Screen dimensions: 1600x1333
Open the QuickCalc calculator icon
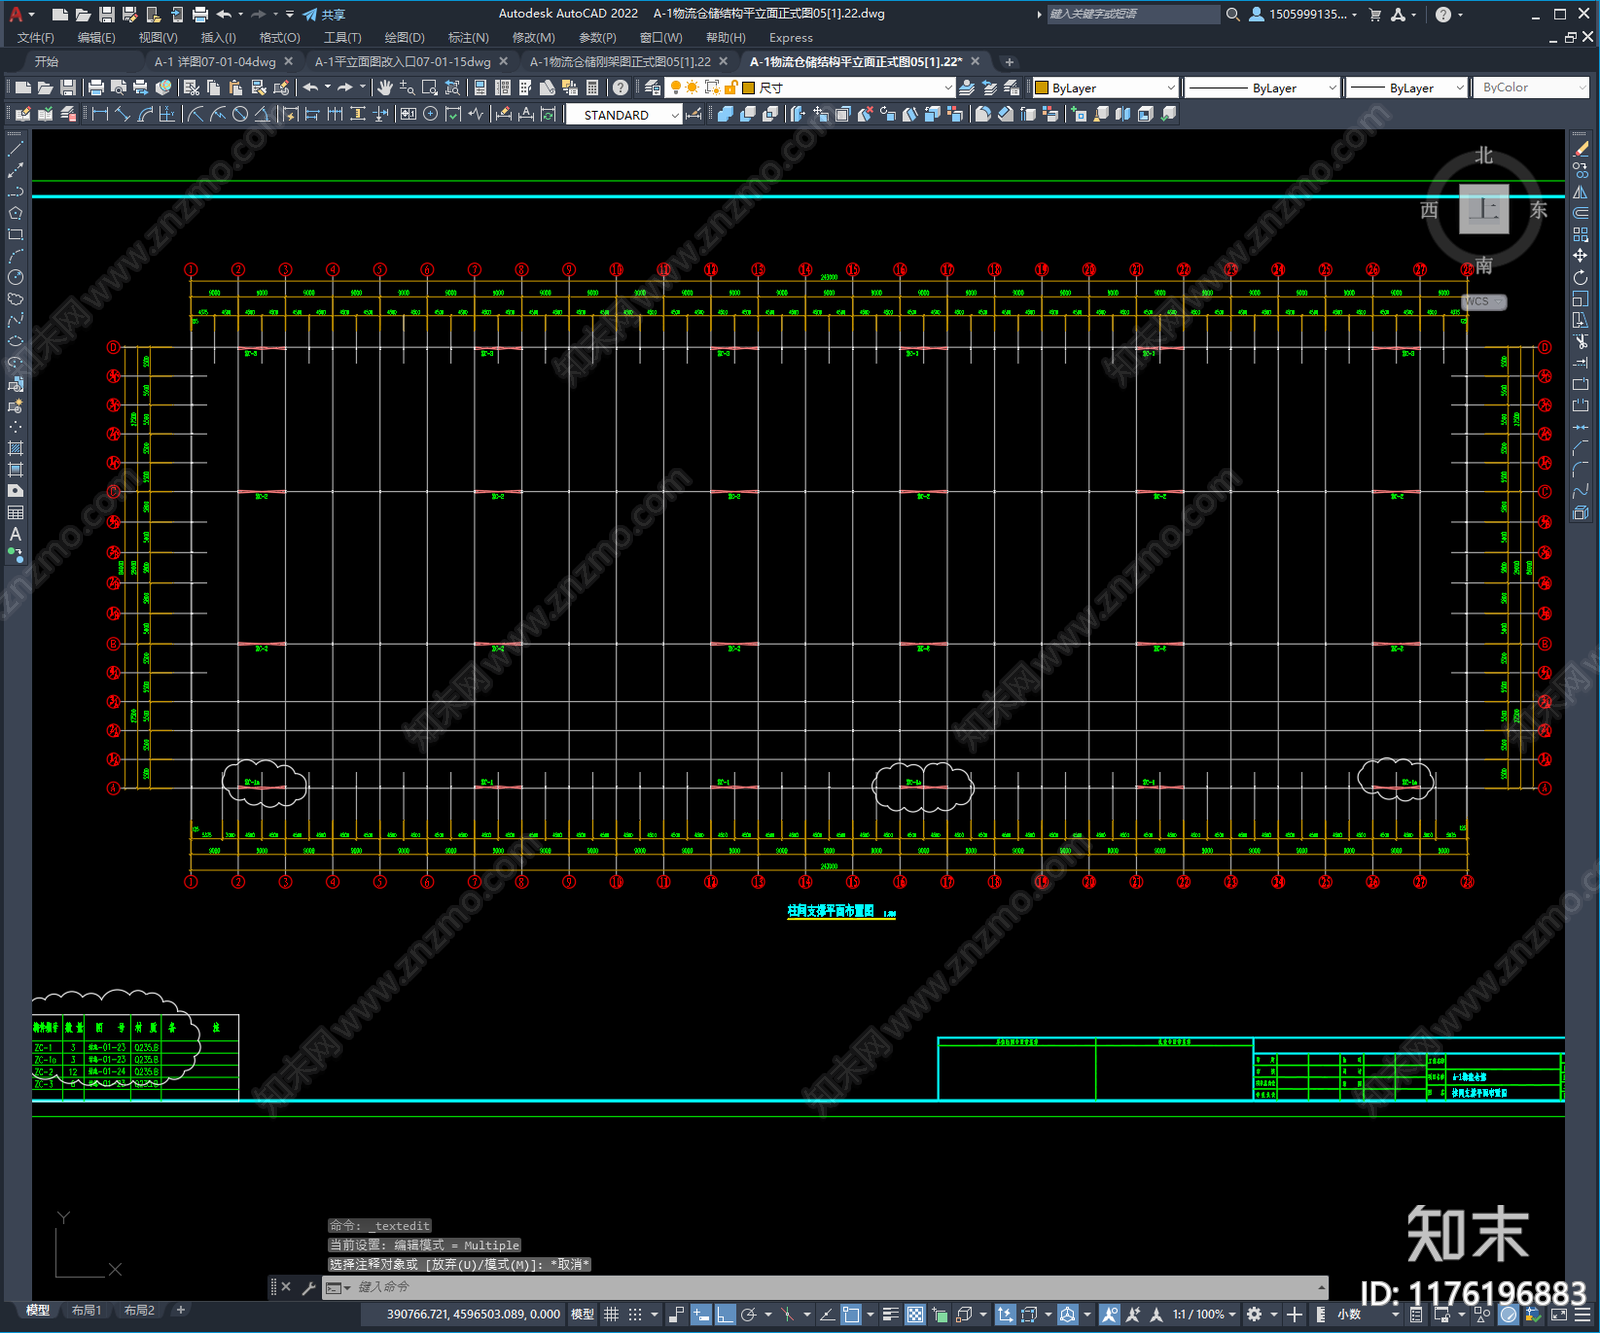(593, 88)
